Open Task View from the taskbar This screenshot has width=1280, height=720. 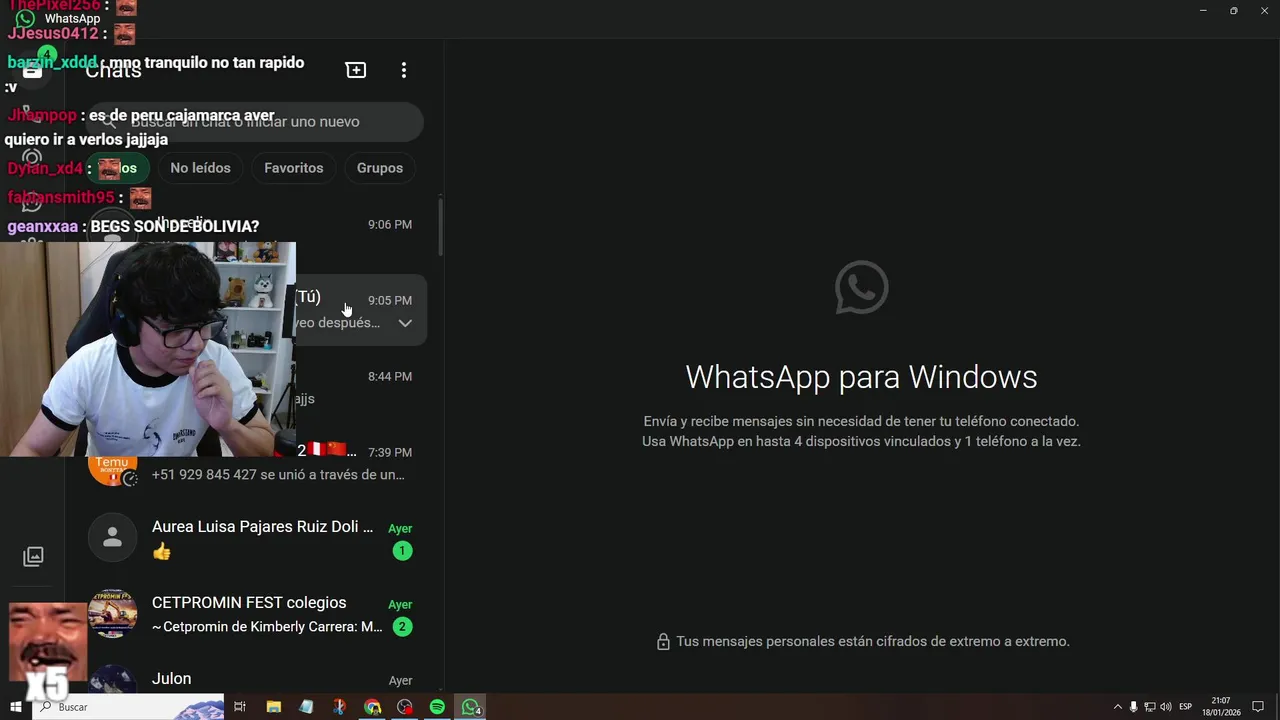pos(240,707)
